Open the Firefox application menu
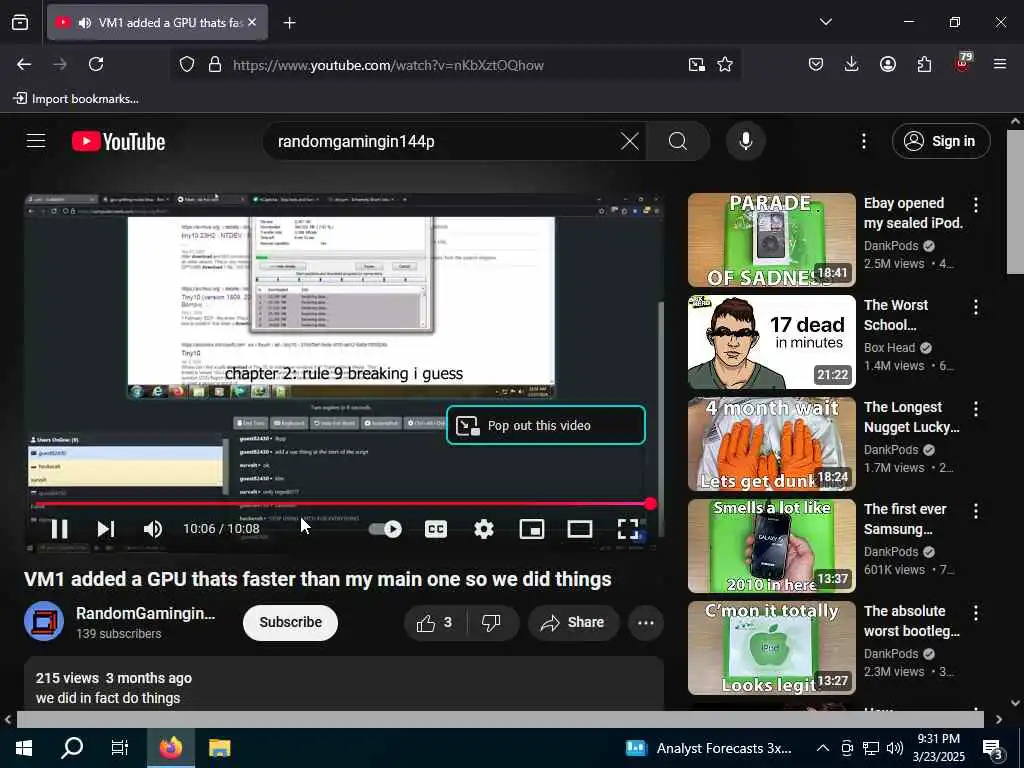Screen dimensions: 1024x768 coord(1000,65)
